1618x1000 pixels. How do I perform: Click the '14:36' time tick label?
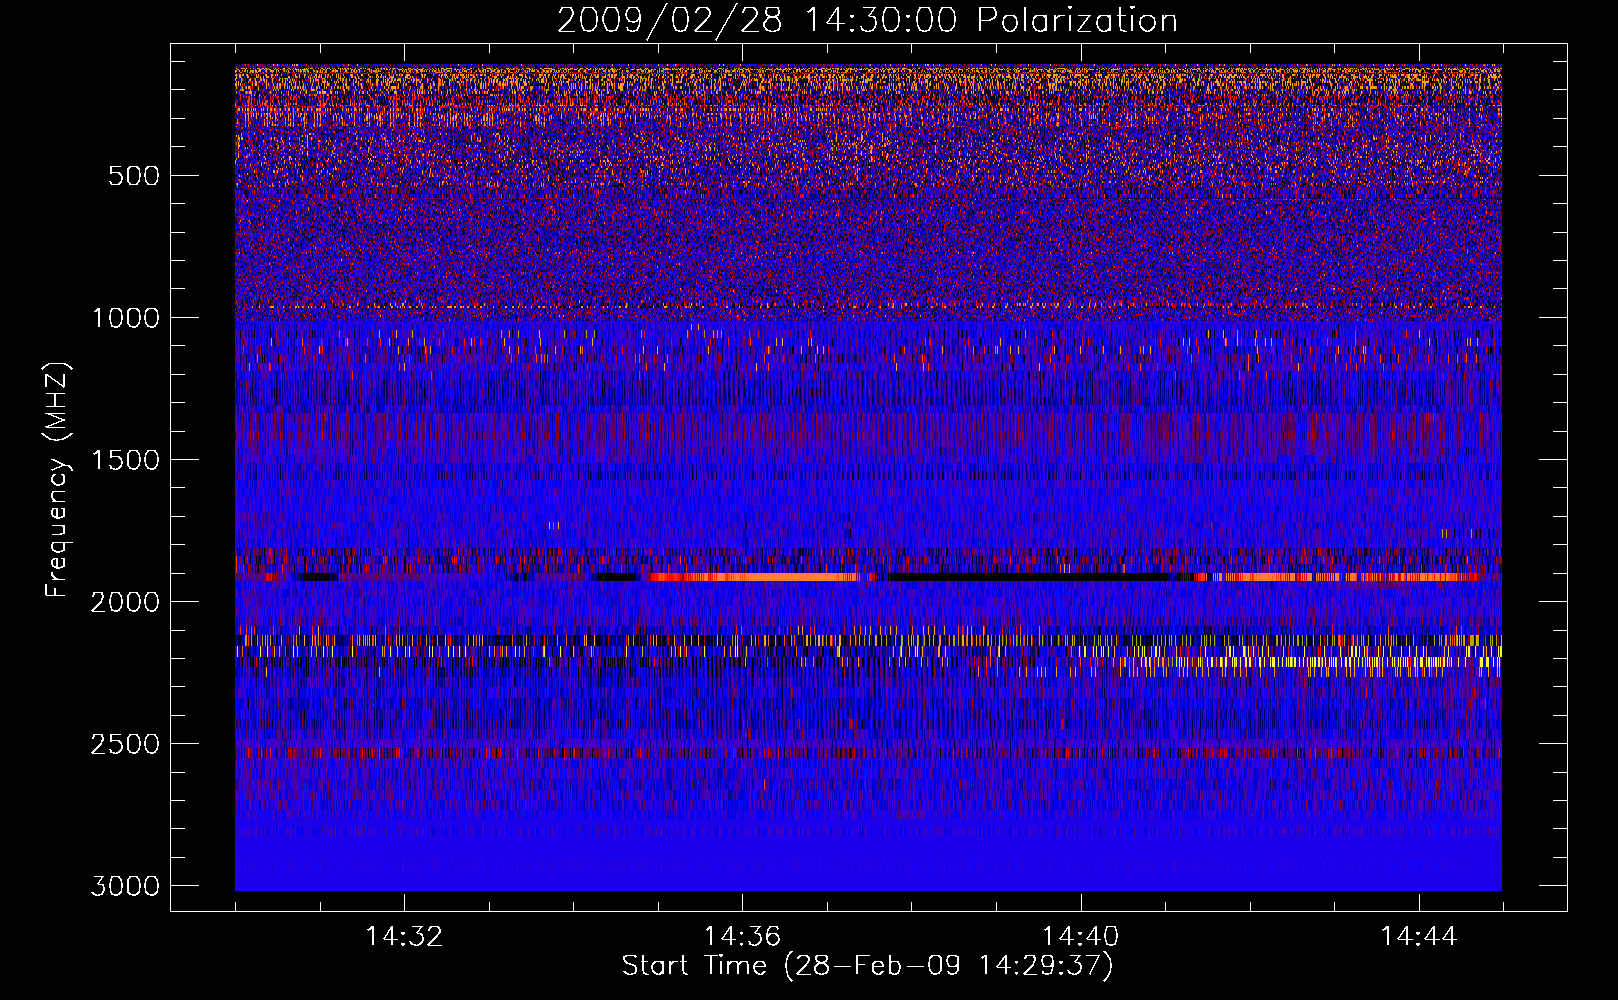(742, 937)
